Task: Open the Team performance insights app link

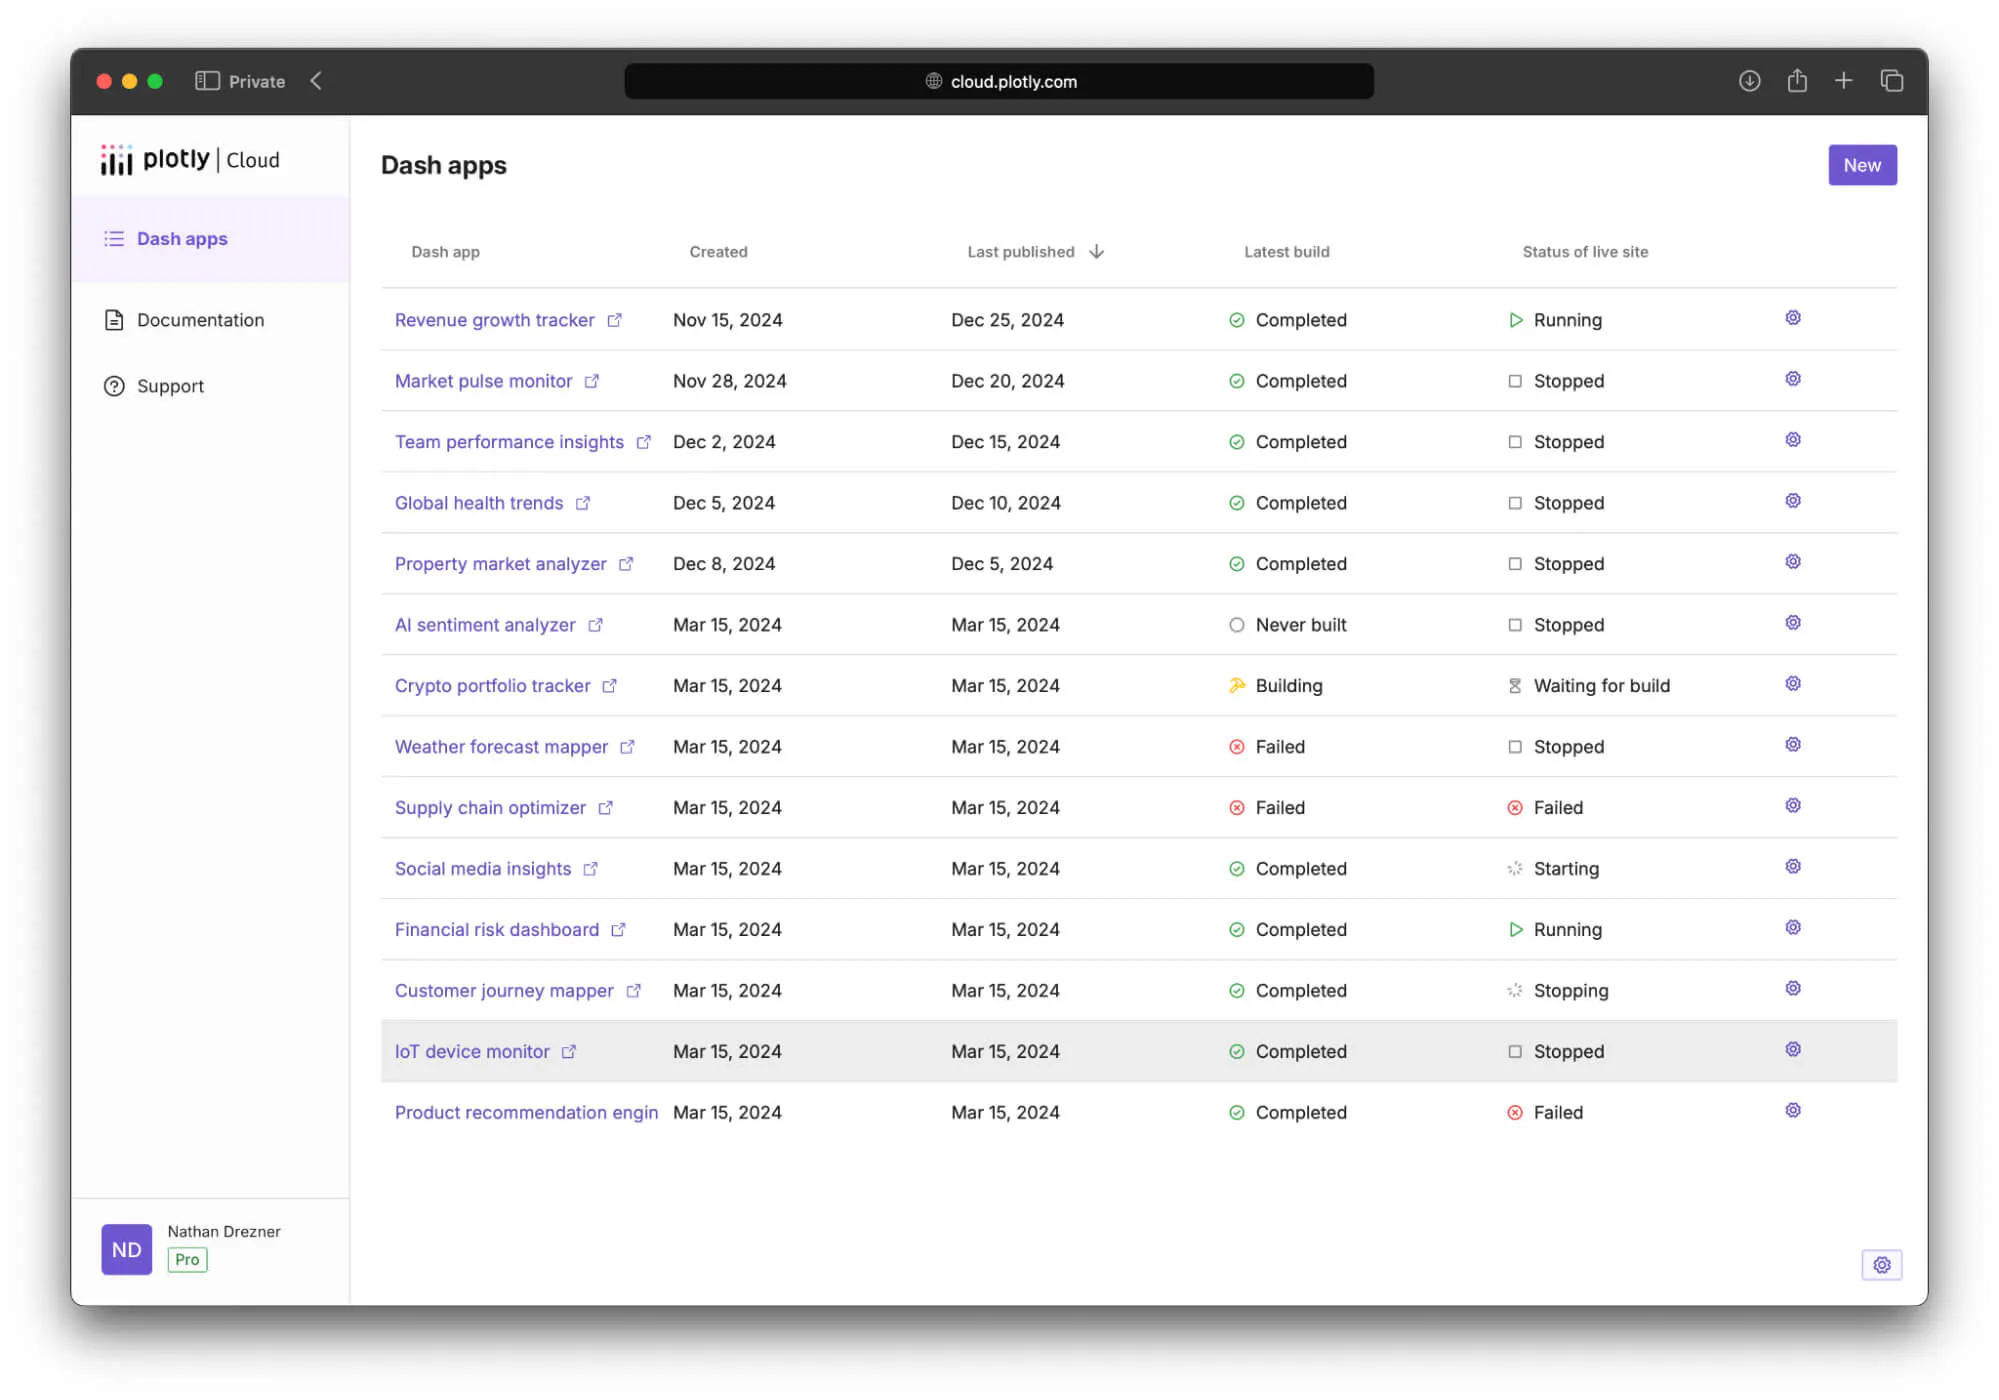Action: pos(509,442)
